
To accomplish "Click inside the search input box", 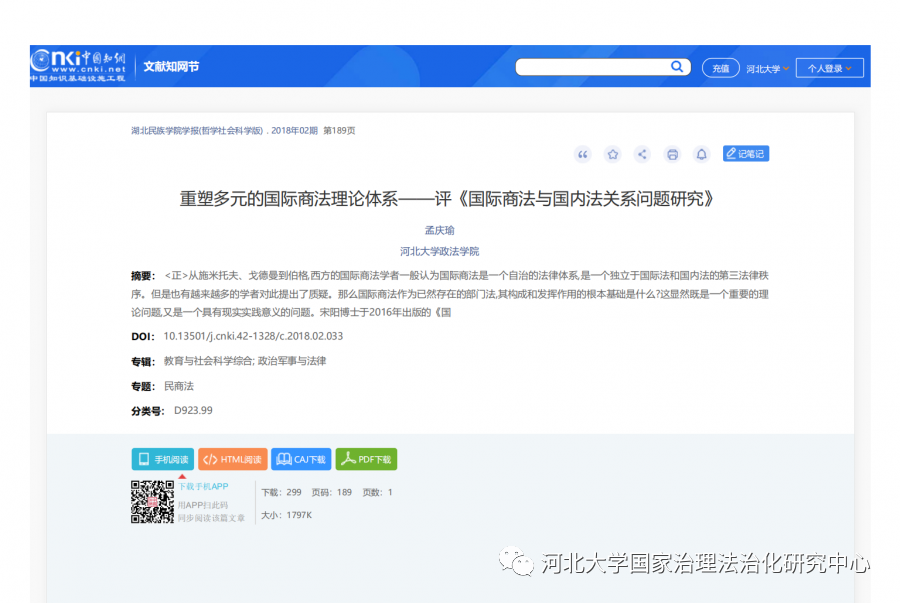I will 595,66.
